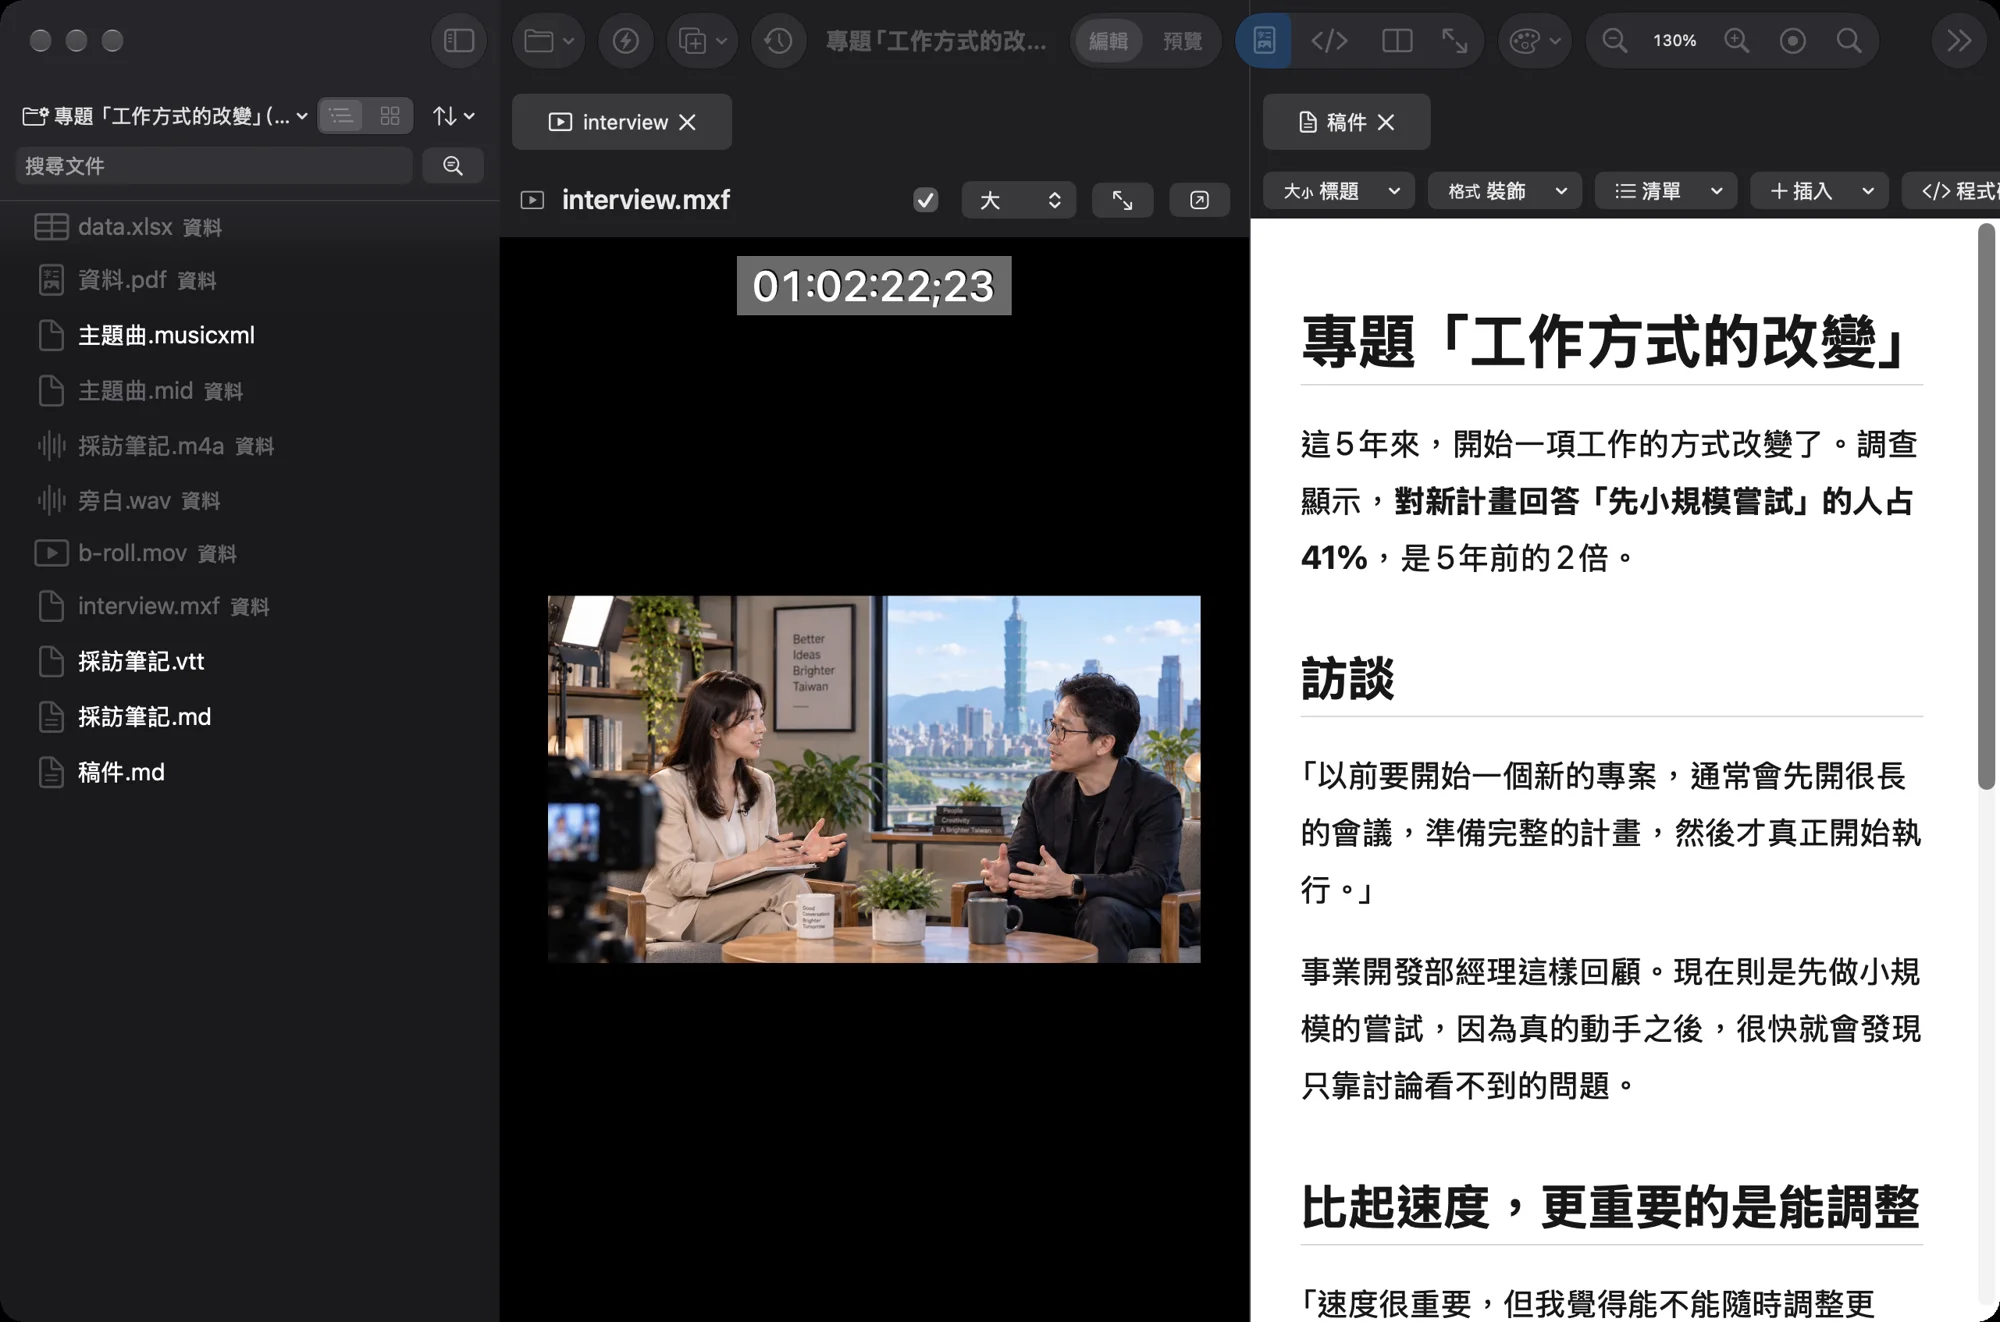
Task: Open the theme palette dropdown
Action: [1534, 41]
